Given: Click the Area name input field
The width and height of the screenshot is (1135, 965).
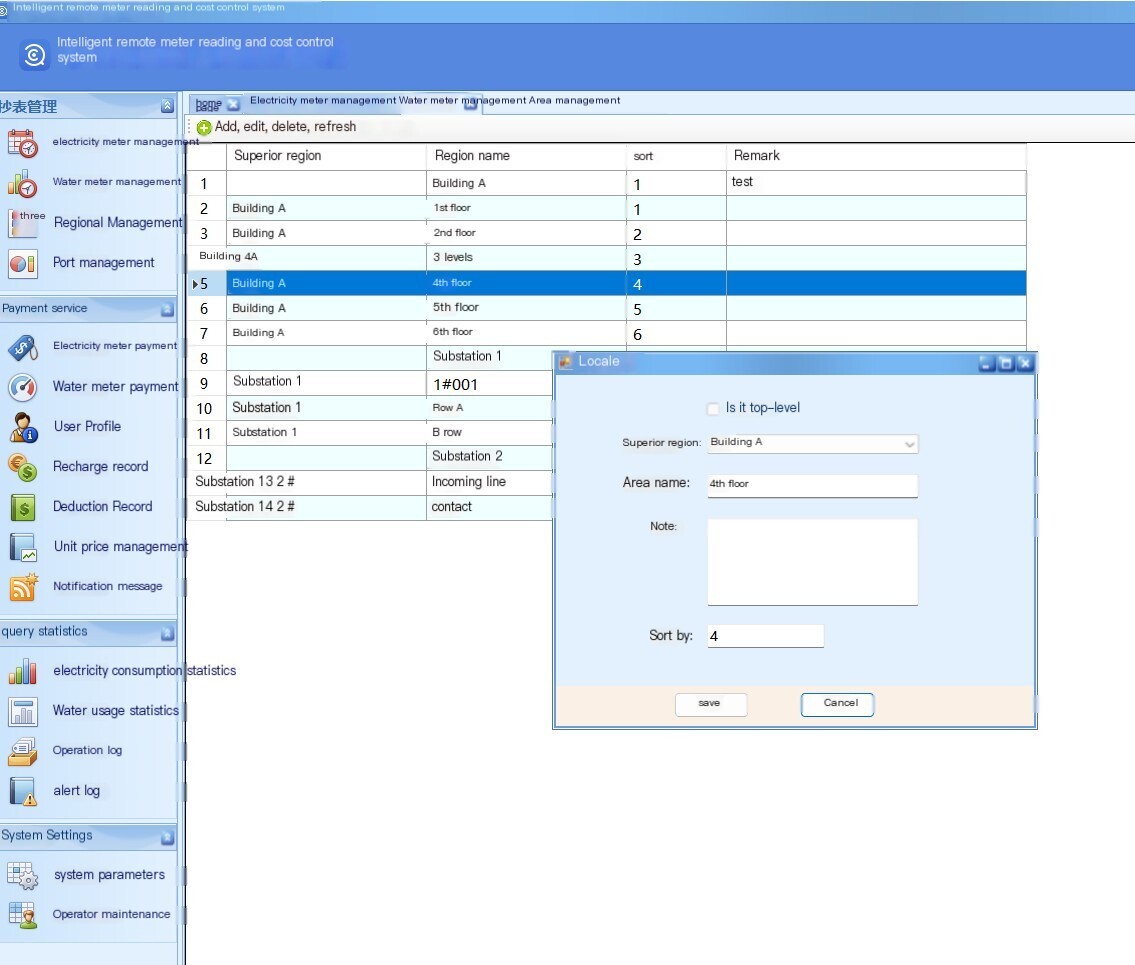Looking at the screenshot, I should click(x=813, y=485).
